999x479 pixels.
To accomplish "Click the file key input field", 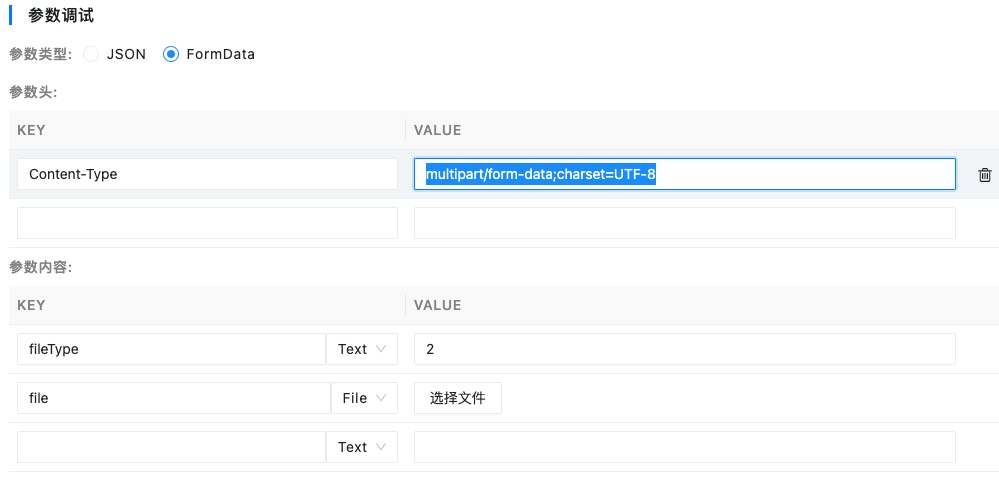I will [174, 398].
